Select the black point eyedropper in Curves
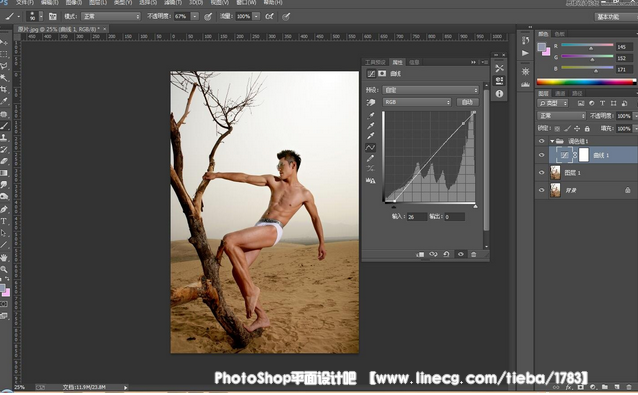 click(x=370, y=116)
